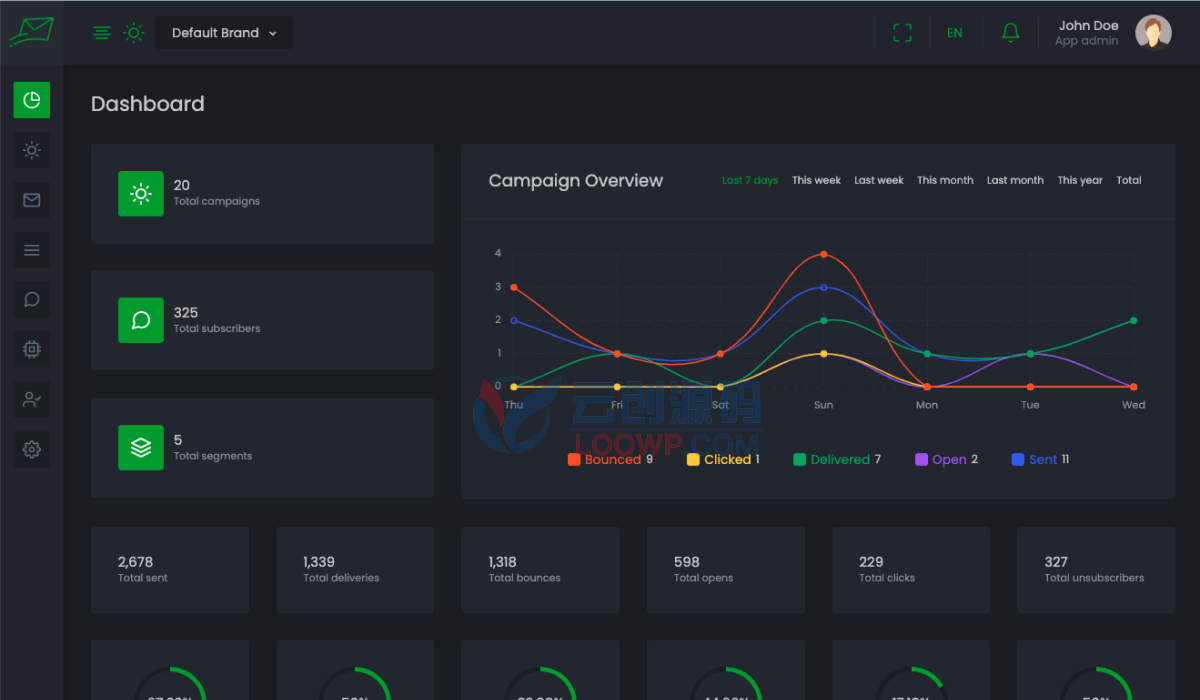This screenshot has width=1200, height=700.
Task: Click green sun icon on Total campaigns card
Action: [x=141, y=193]
